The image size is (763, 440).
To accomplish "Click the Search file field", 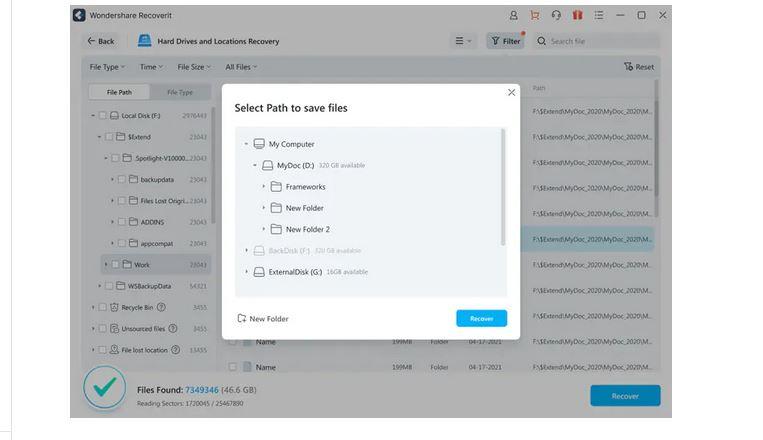I will click(x=597, y=41).
